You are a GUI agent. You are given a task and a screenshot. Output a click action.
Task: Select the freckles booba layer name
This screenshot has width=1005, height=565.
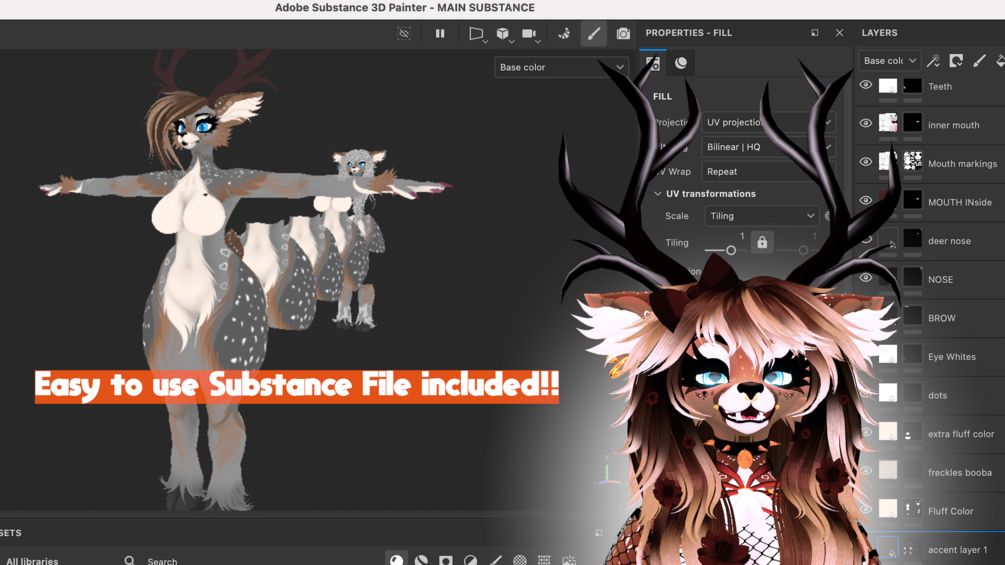pos(959,473)
